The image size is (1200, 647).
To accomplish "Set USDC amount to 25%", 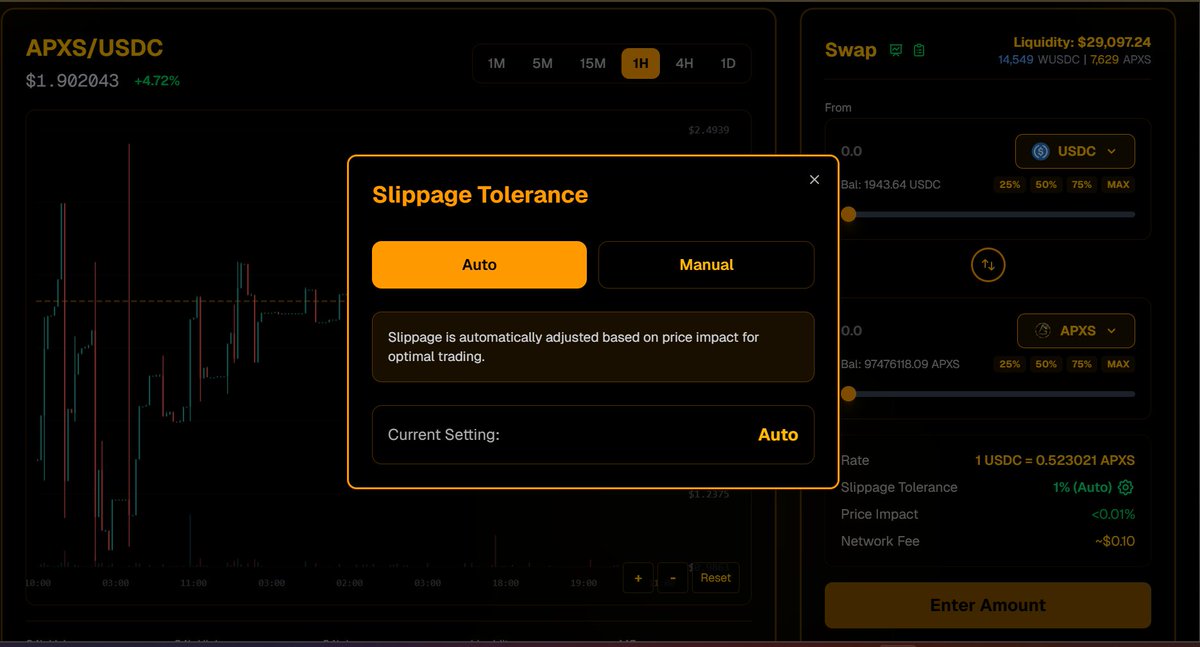I will 1009,185.
